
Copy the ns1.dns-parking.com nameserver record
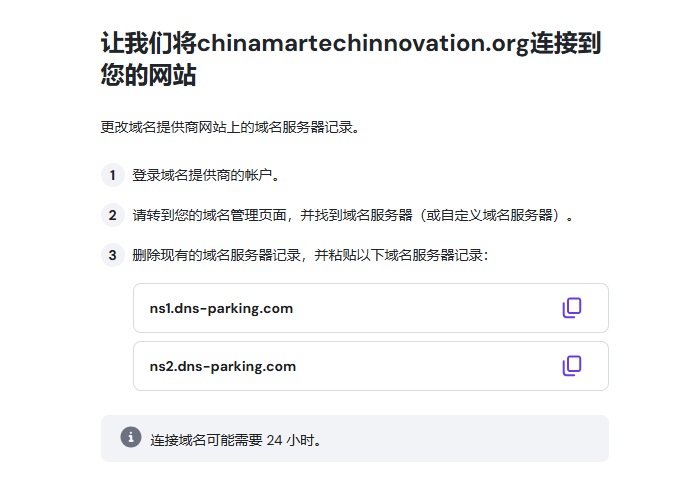tap(571, 308)
